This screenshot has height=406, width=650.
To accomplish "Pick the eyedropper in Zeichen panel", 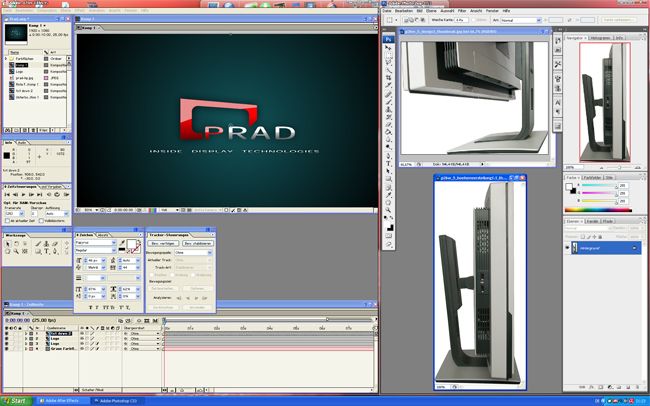I will pos(122,243).
